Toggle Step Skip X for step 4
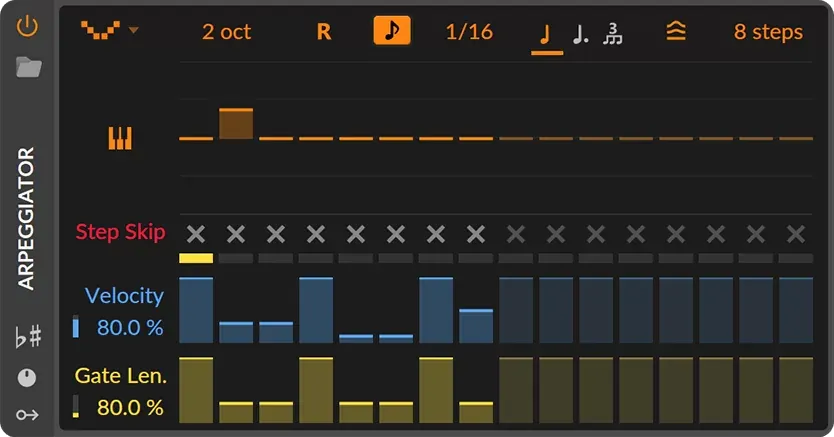 point(316,234)
